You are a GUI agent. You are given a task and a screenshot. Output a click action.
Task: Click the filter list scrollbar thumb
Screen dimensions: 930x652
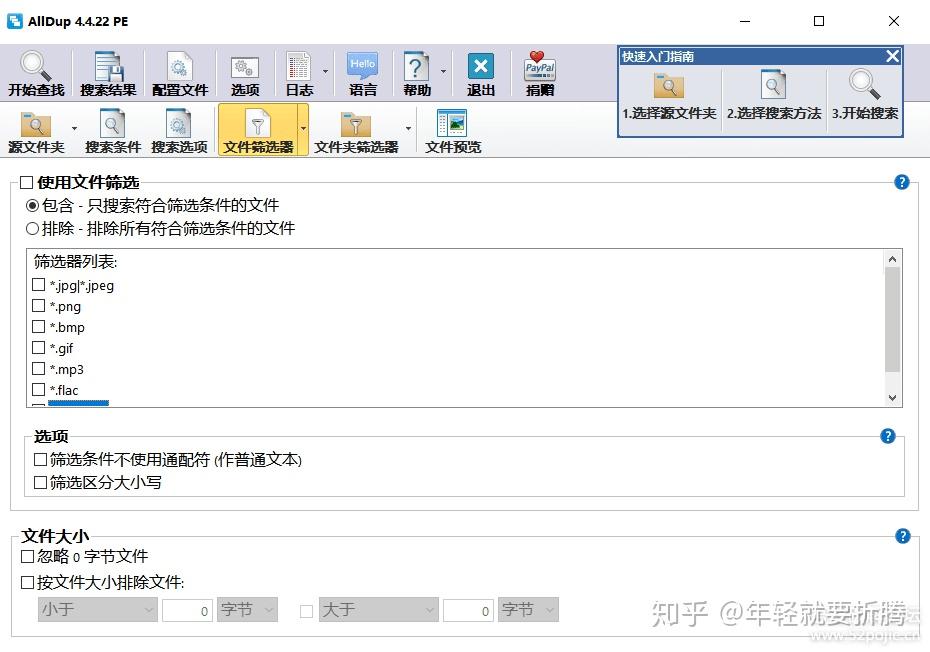892,320
